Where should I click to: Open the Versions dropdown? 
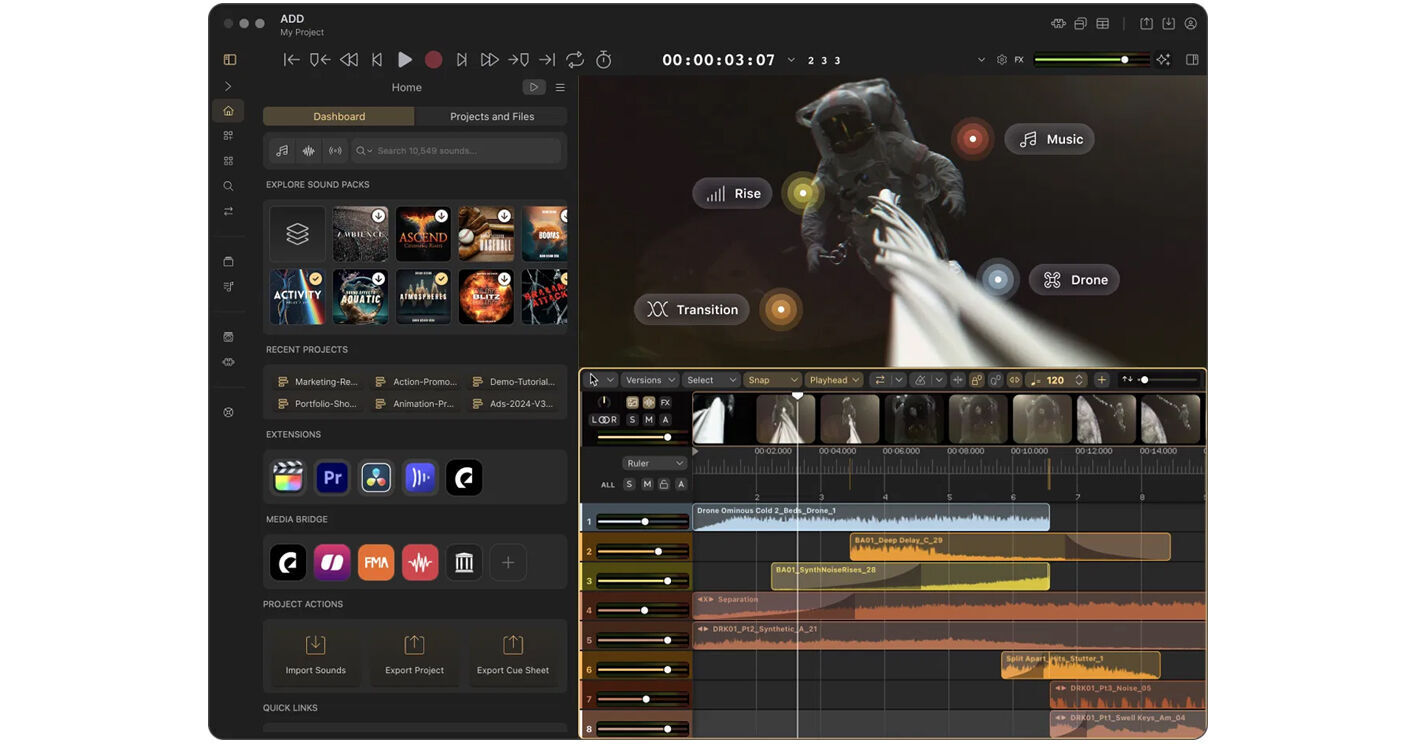point(650,380)
